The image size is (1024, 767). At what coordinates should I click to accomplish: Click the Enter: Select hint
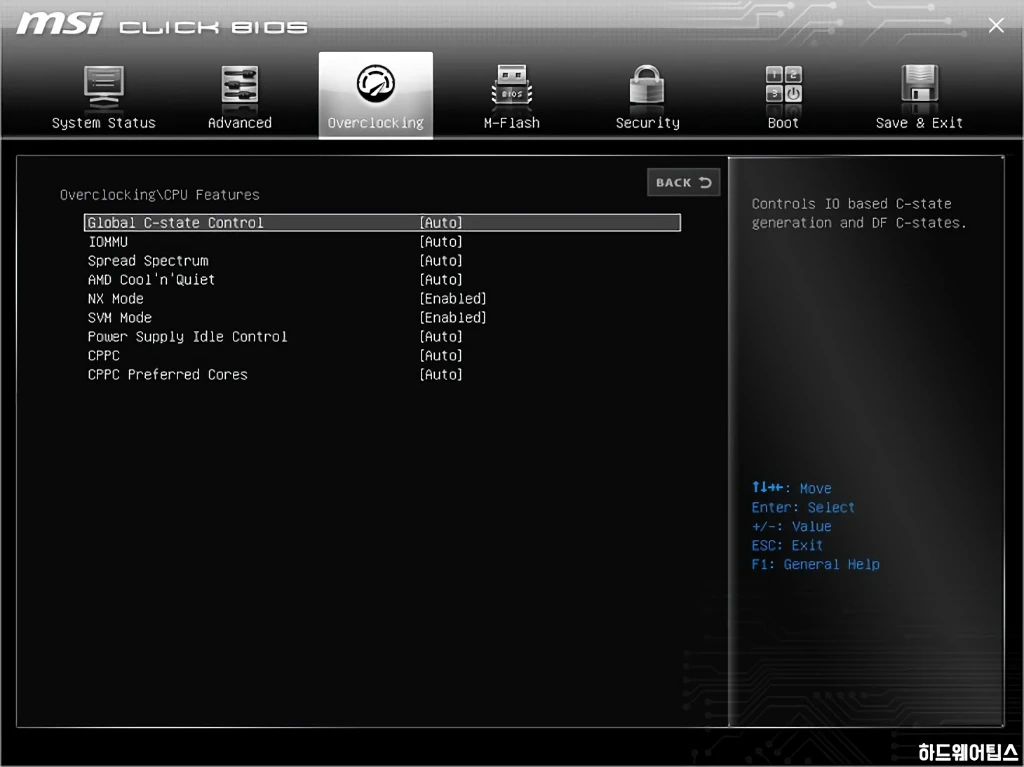(803, 508)
